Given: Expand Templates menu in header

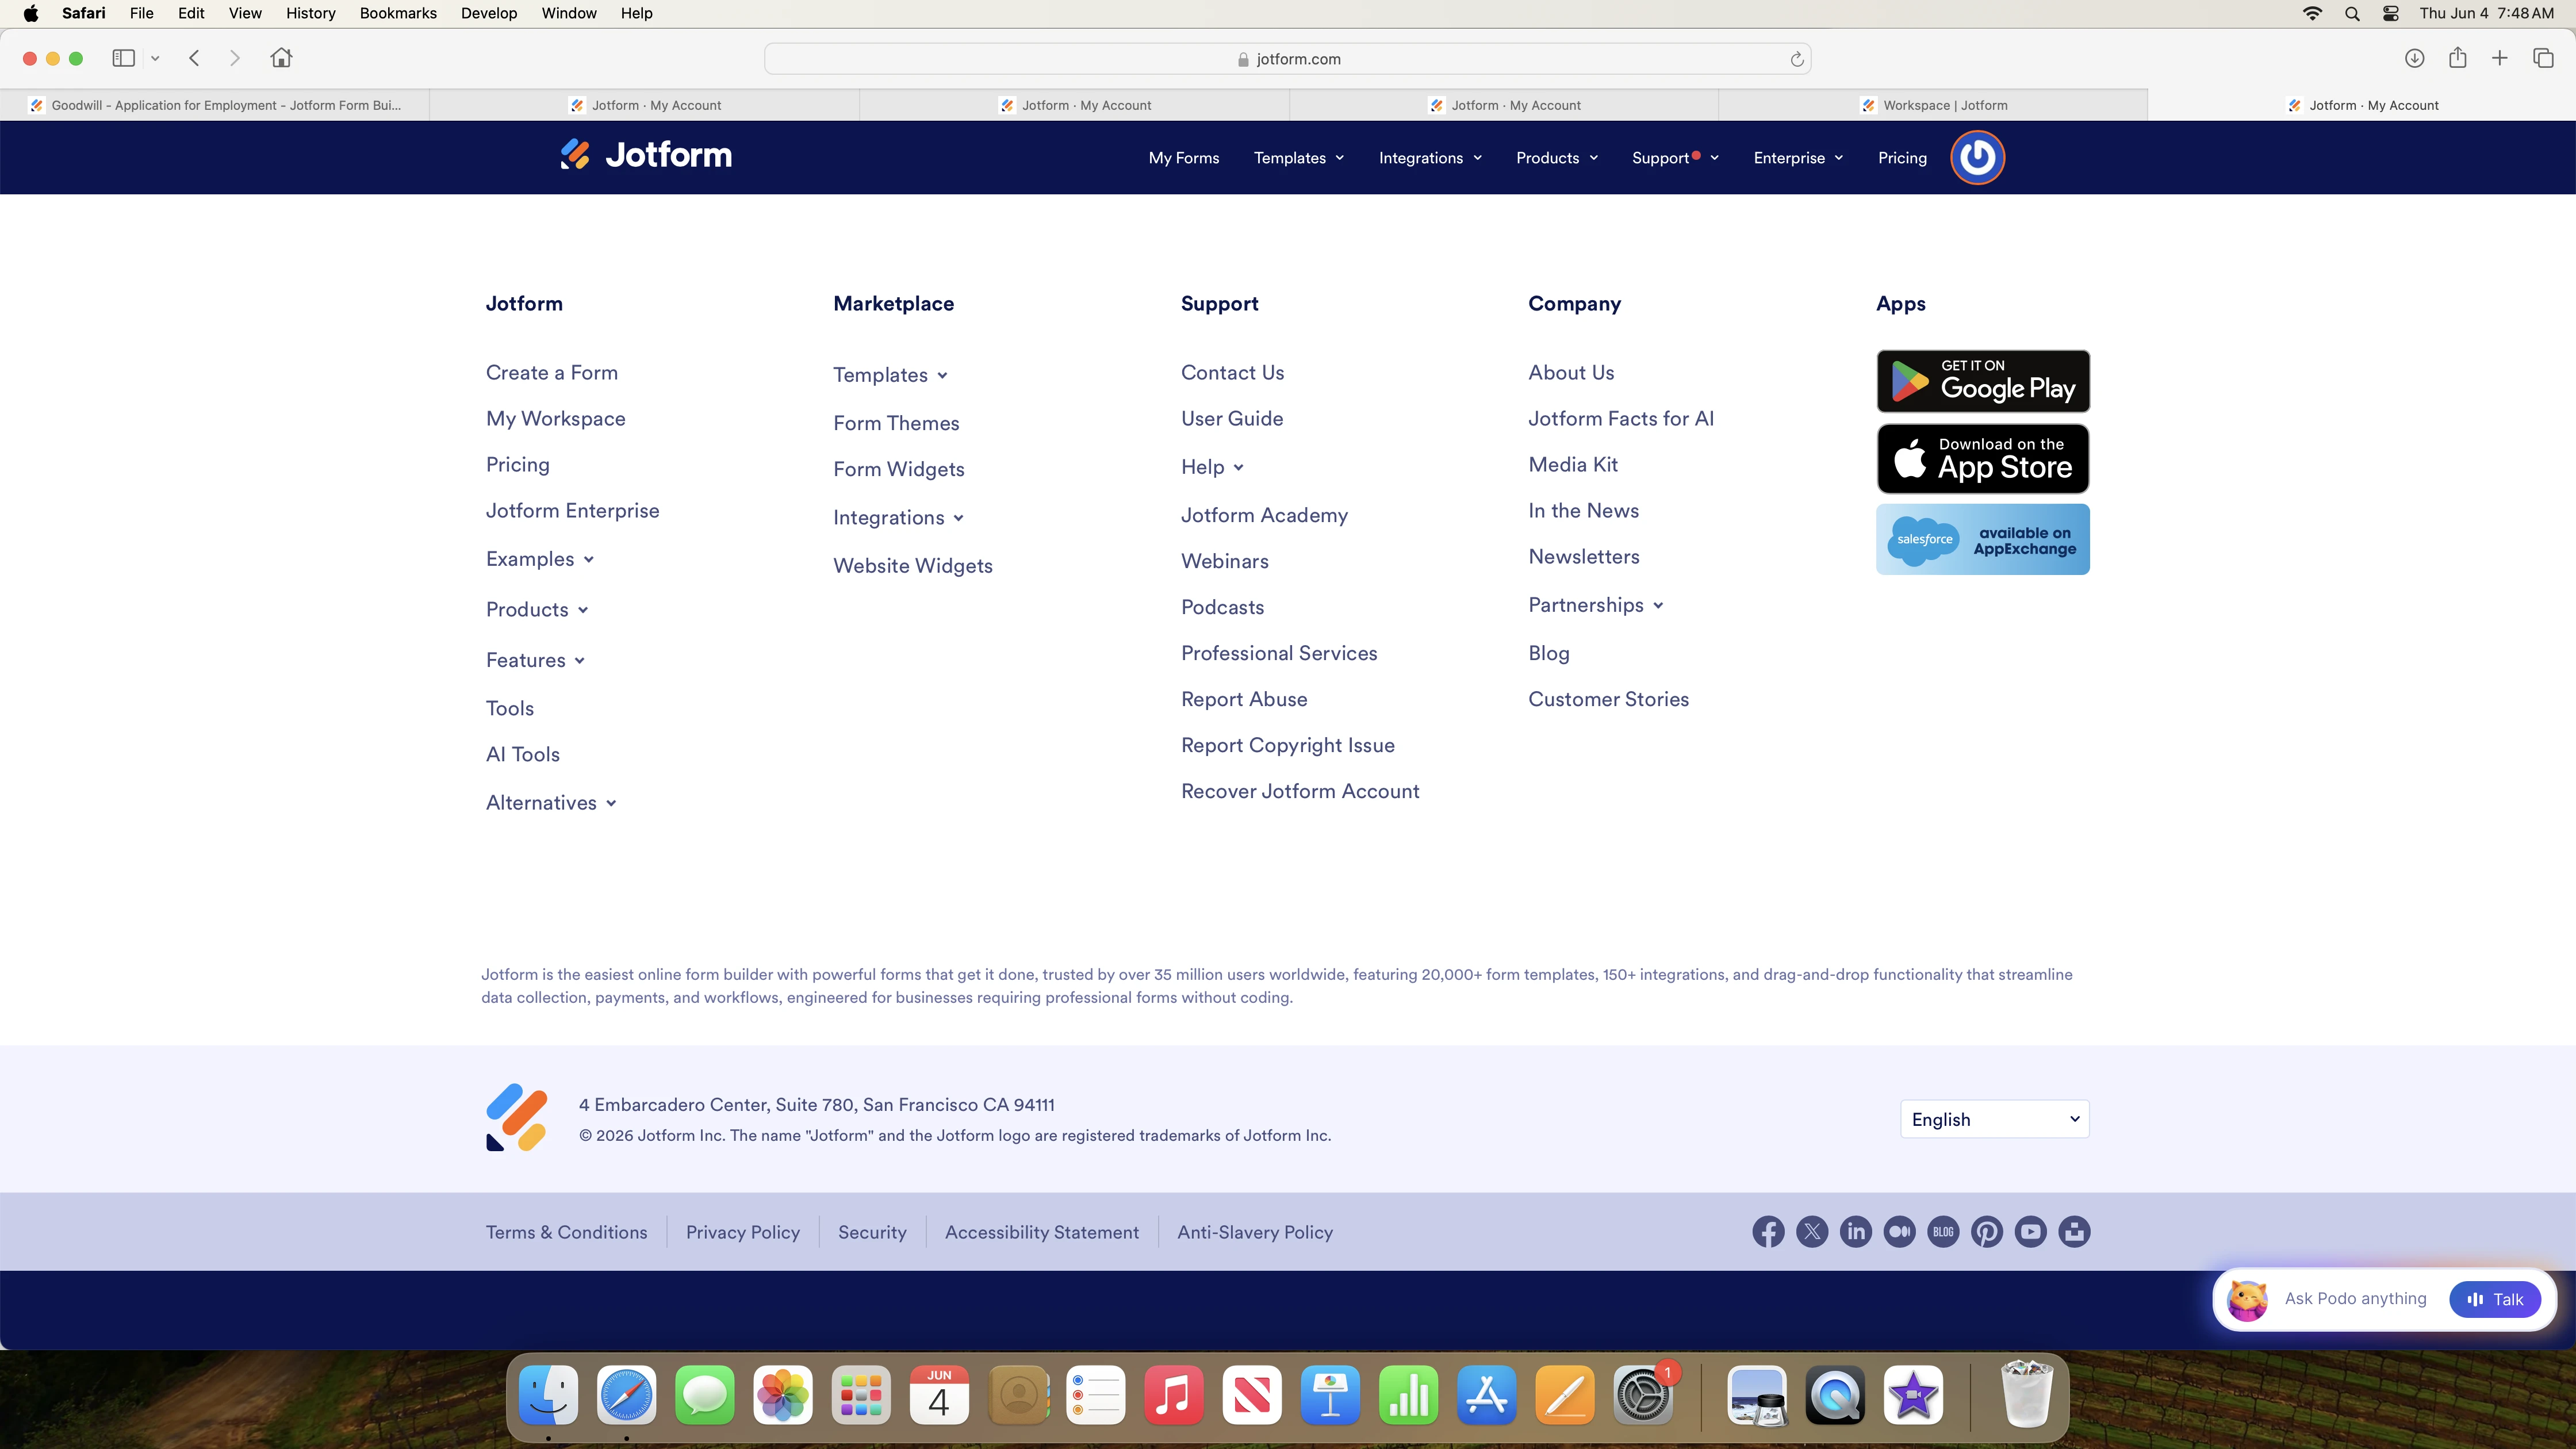Looking at the screenshot, I should click(x=1299, y=158).
